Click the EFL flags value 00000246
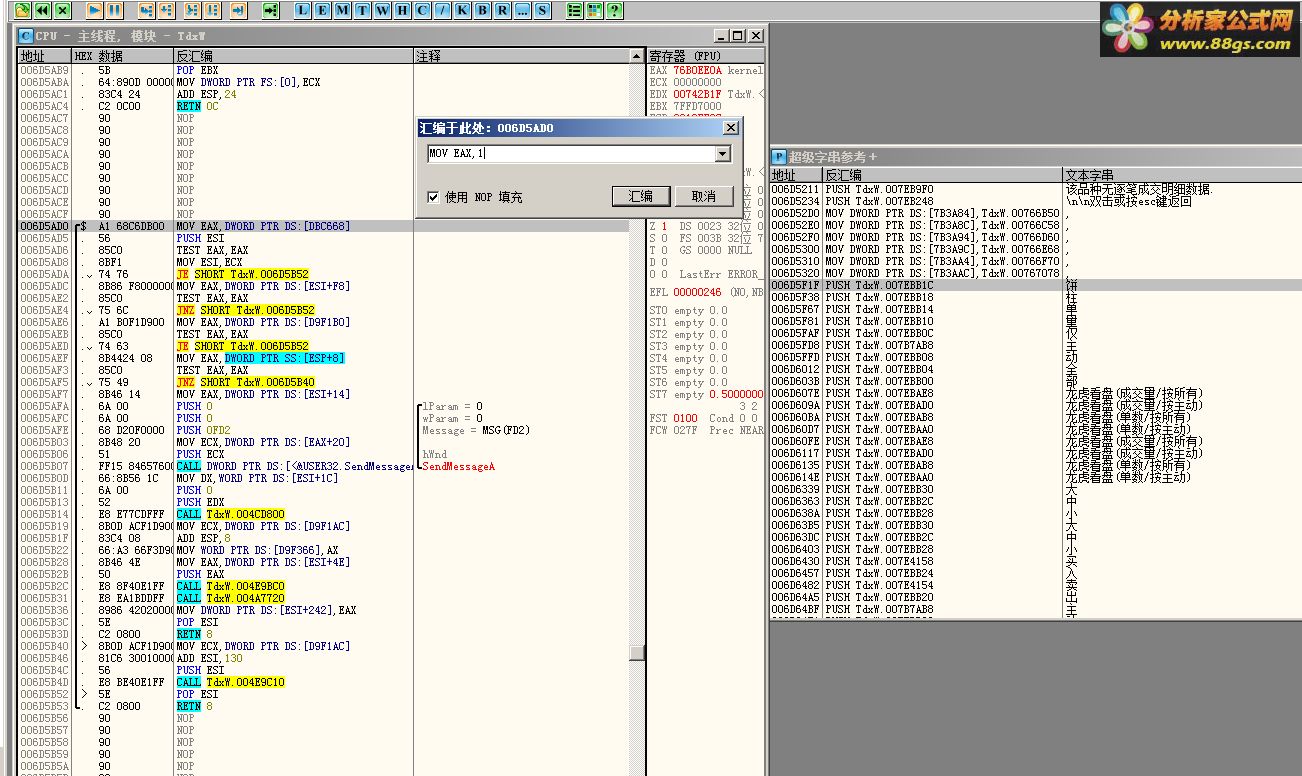 tap(696, 292)
